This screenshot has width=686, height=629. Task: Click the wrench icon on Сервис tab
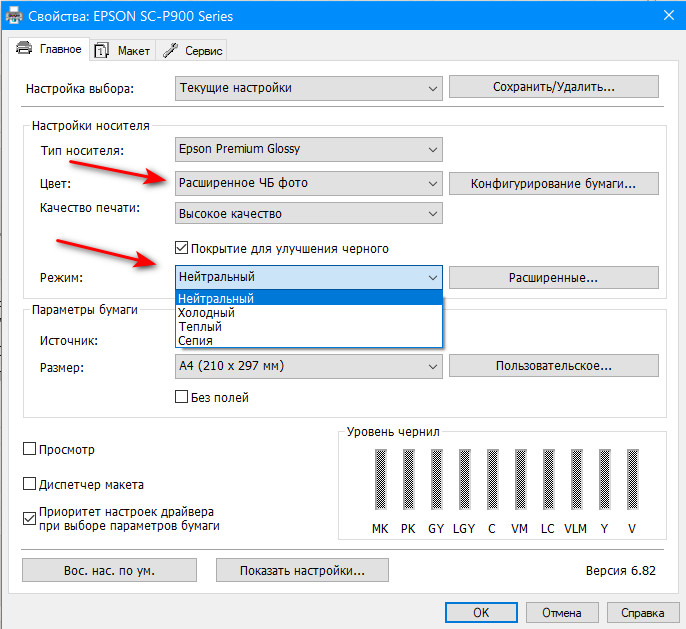point(170,51)
